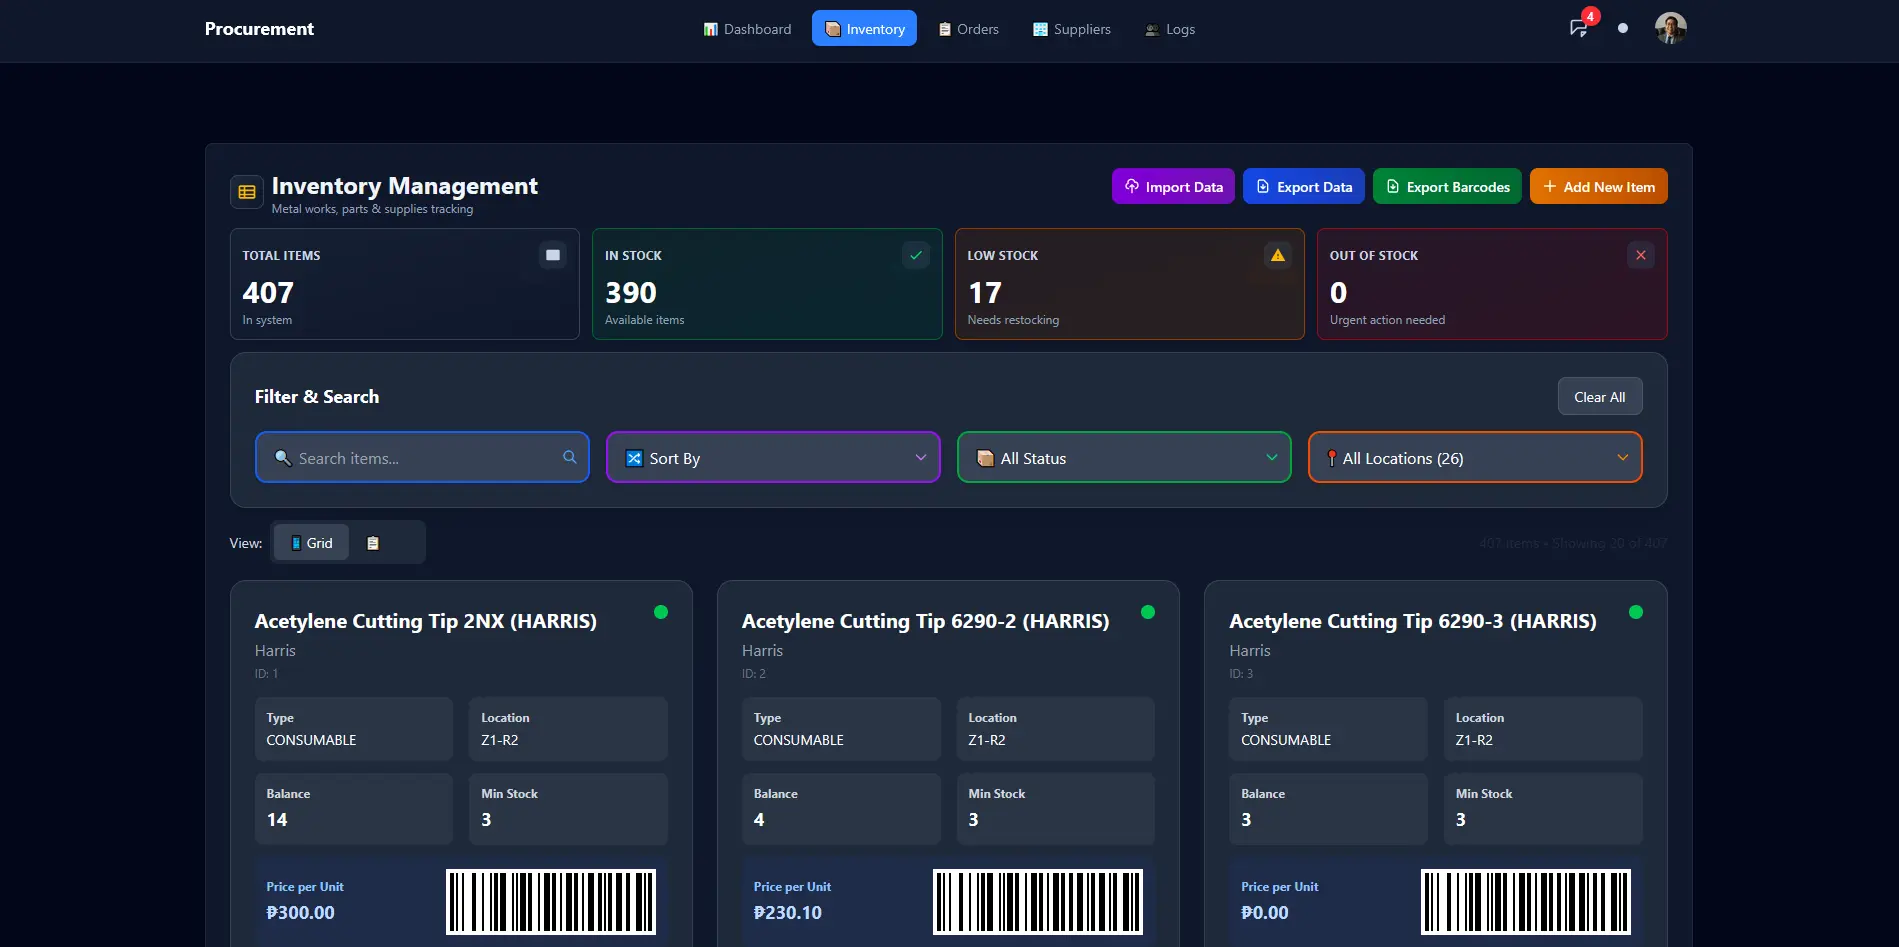Click the warning triangle on Low Stock card
Viewport: 1899px width, 947px height.
coord(1277,255)
